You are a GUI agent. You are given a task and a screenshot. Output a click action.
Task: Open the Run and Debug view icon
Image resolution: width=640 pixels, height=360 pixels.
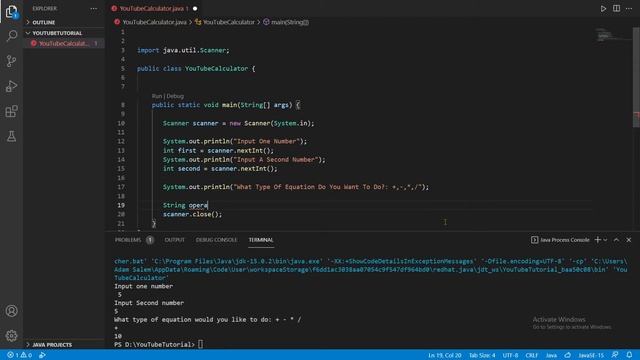11,86
